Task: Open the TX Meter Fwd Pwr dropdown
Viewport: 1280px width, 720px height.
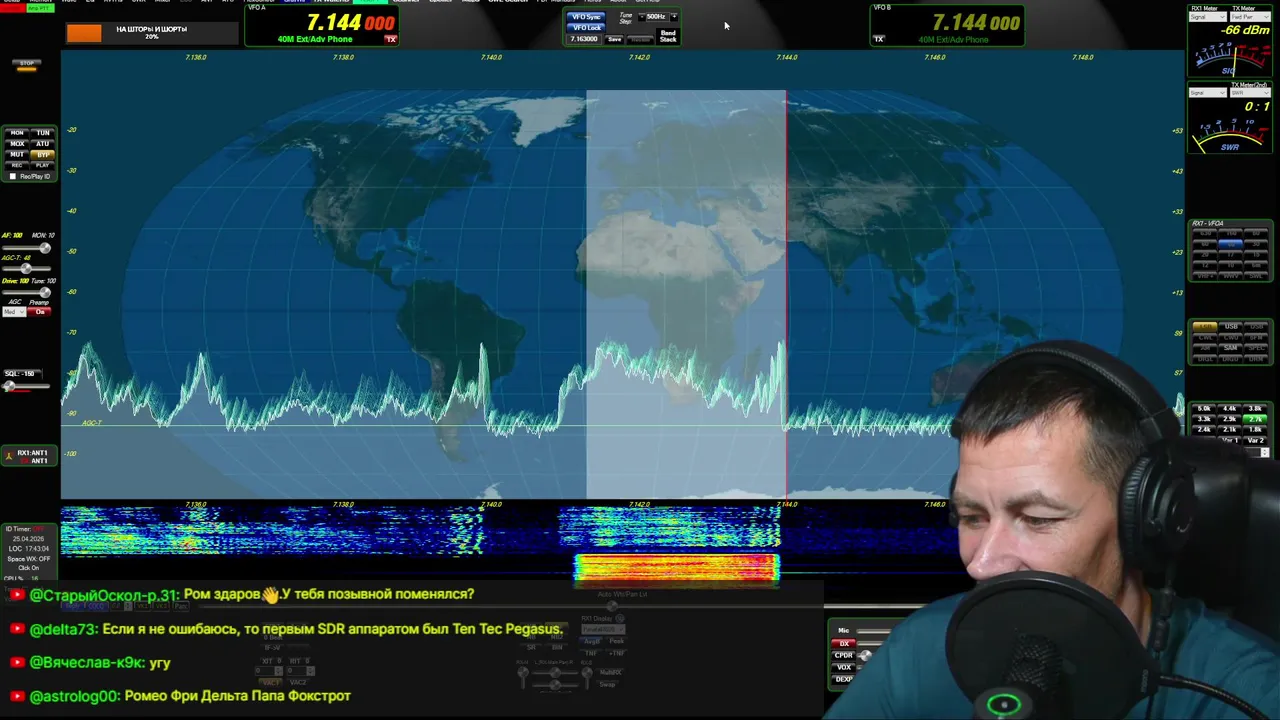Action: (1250, 17)
